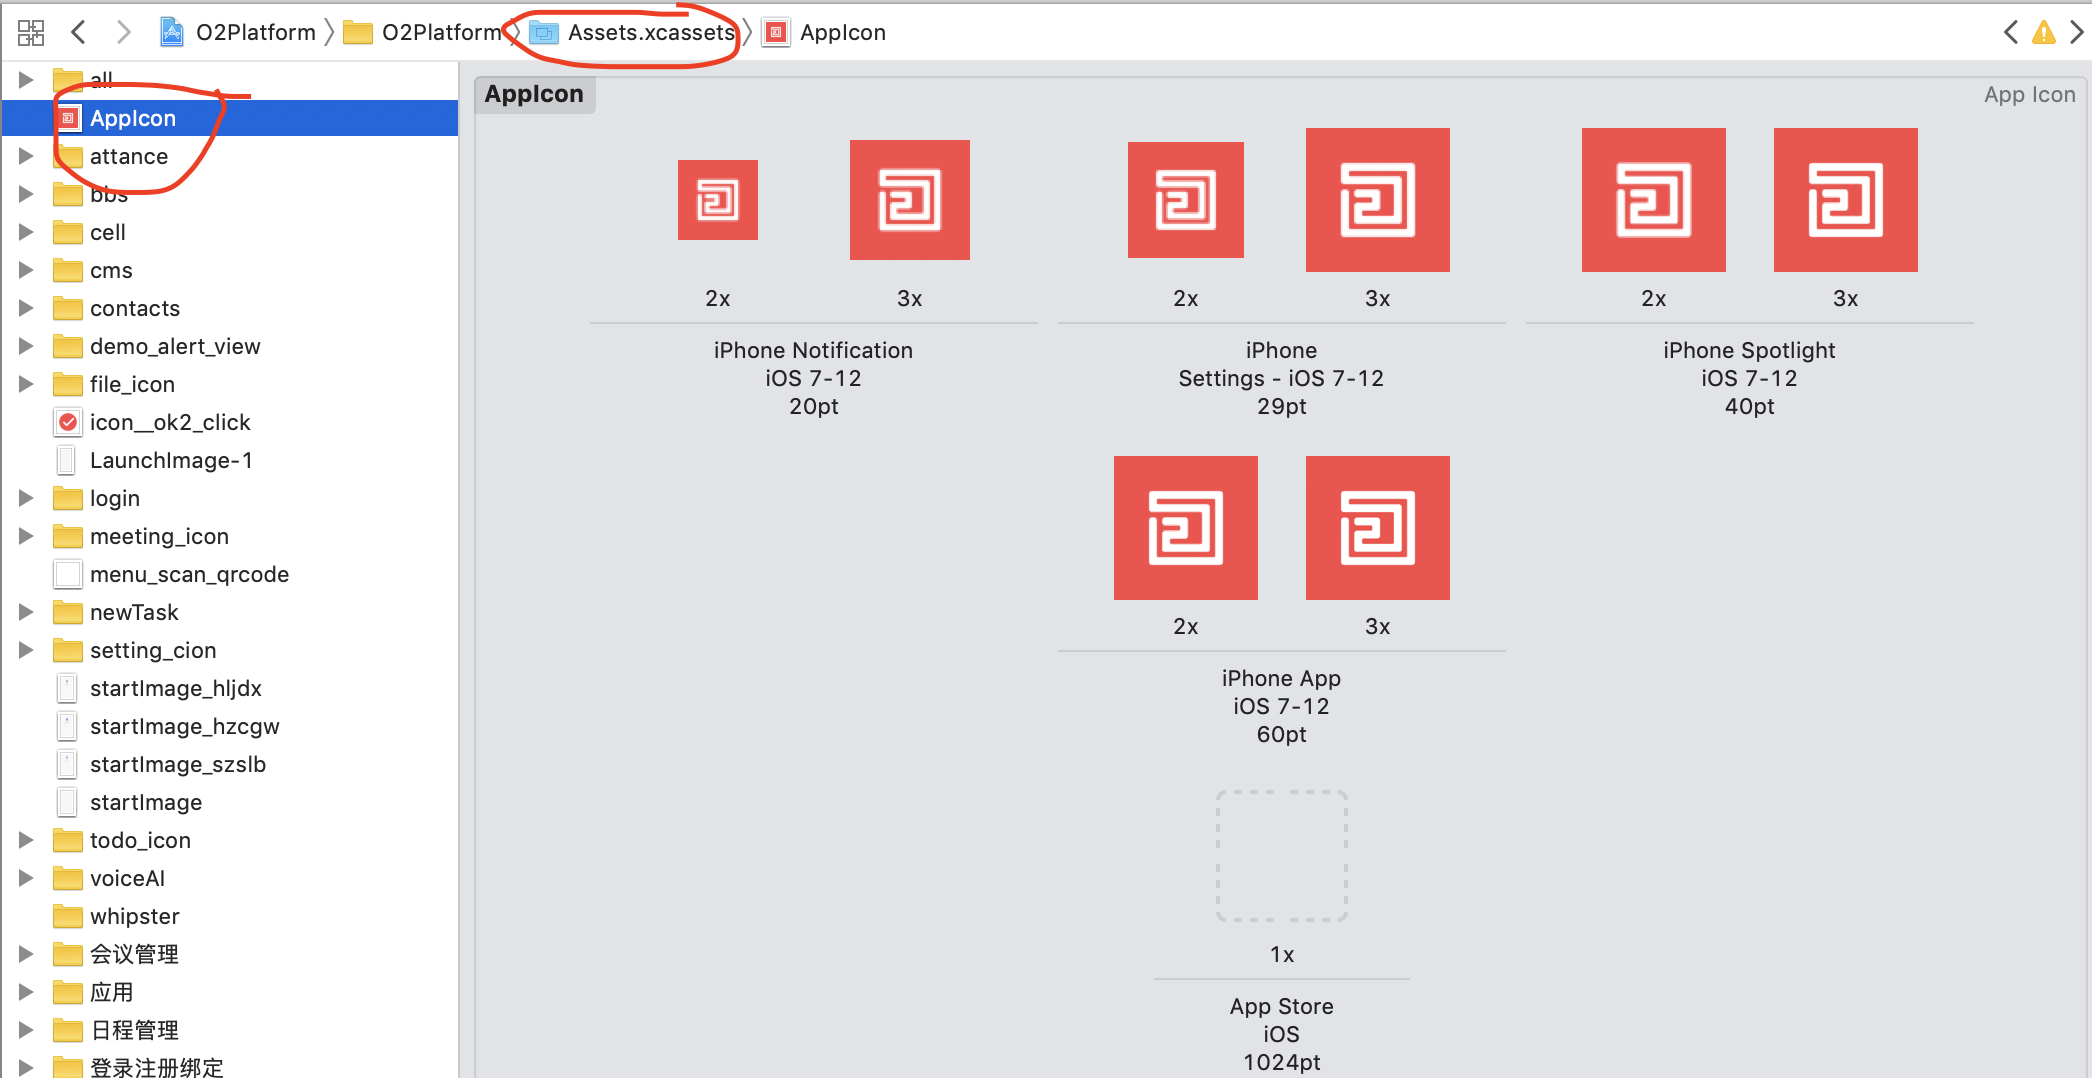
Task: Select iPhone Notification 20pt 2x icon
Action: tap(718, 200)
